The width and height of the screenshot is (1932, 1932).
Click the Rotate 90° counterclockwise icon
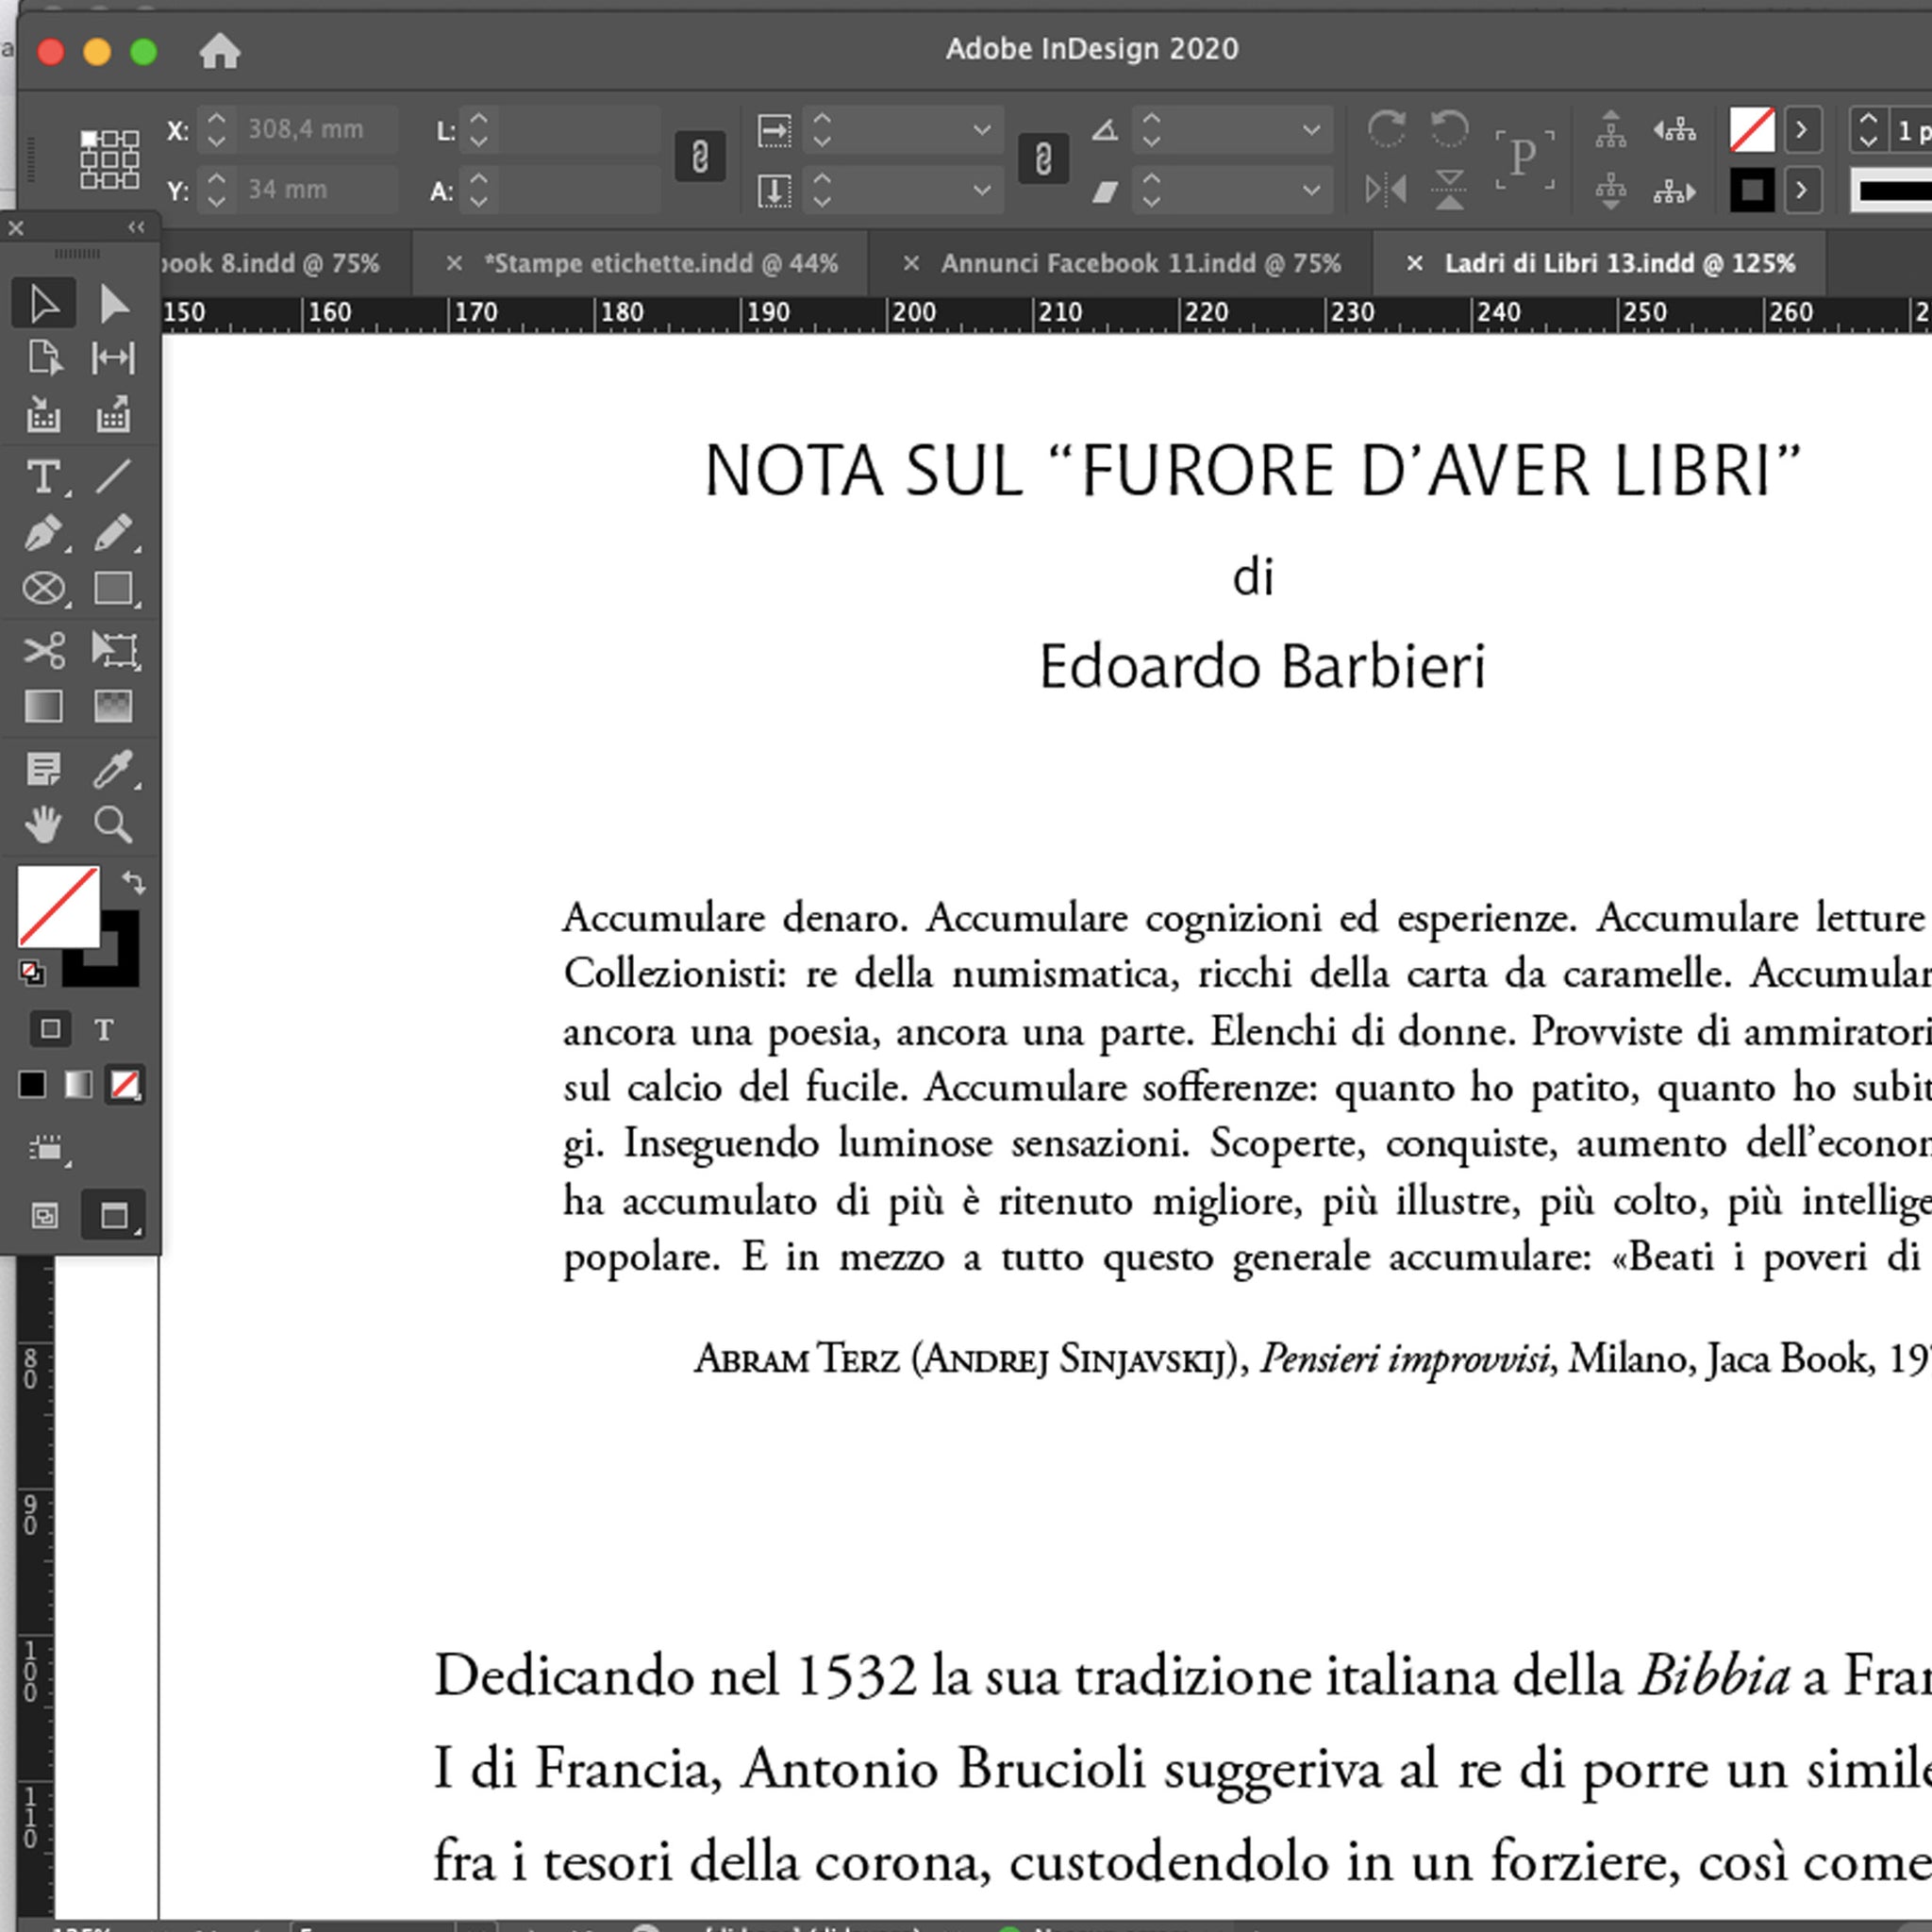(1449, 129)
